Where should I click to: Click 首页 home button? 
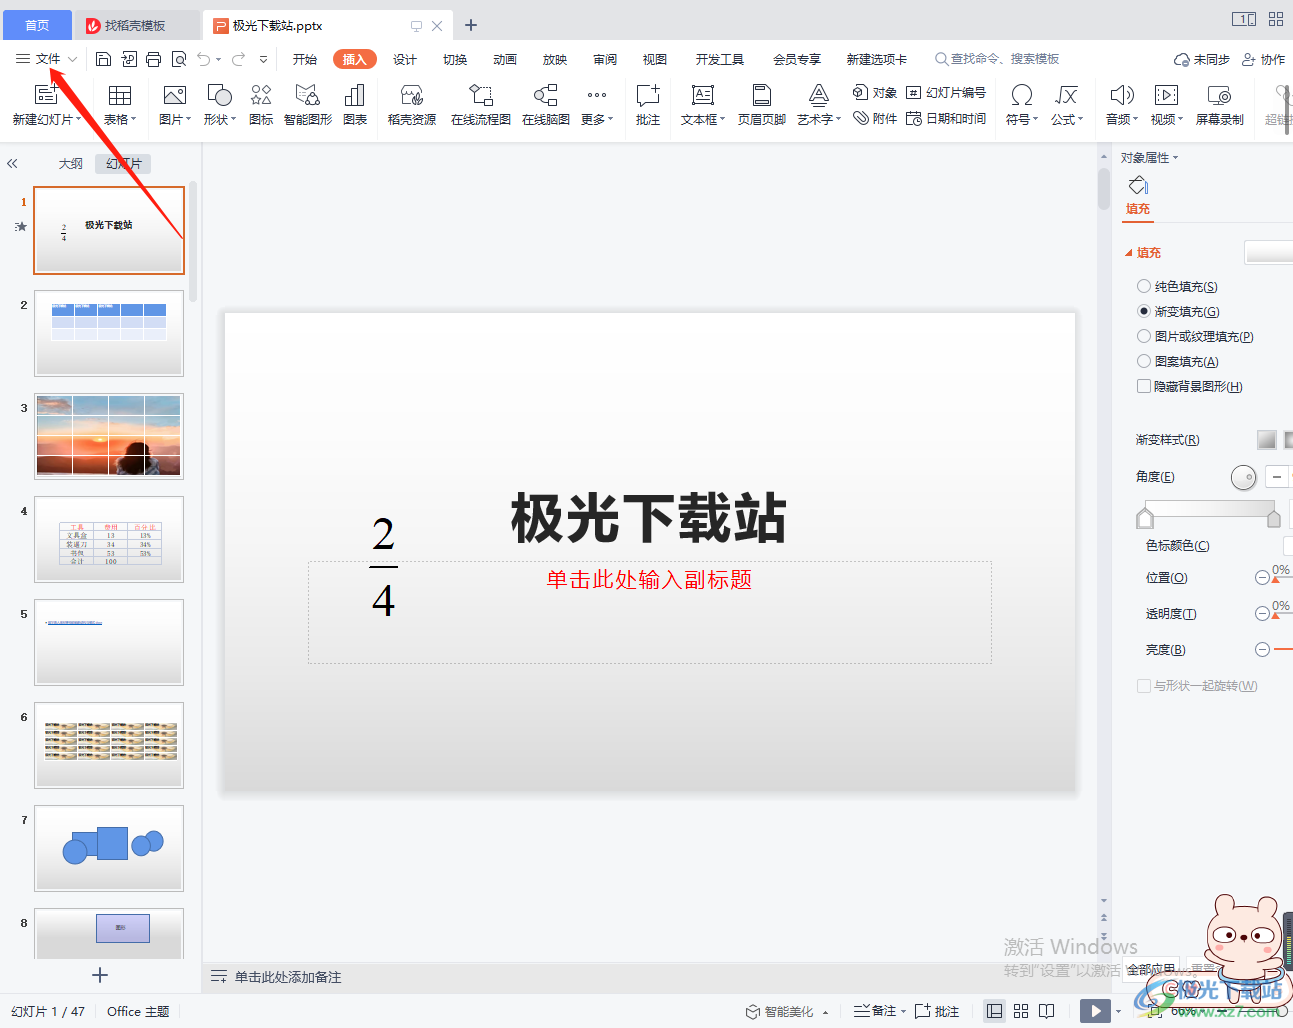click(37, 25)
